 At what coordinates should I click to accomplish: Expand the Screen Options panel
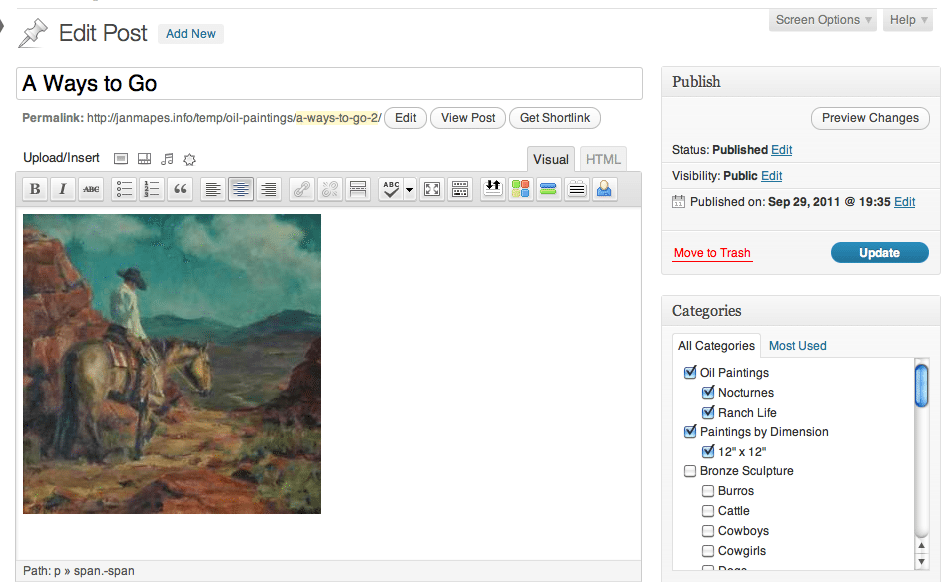(822, 20)
